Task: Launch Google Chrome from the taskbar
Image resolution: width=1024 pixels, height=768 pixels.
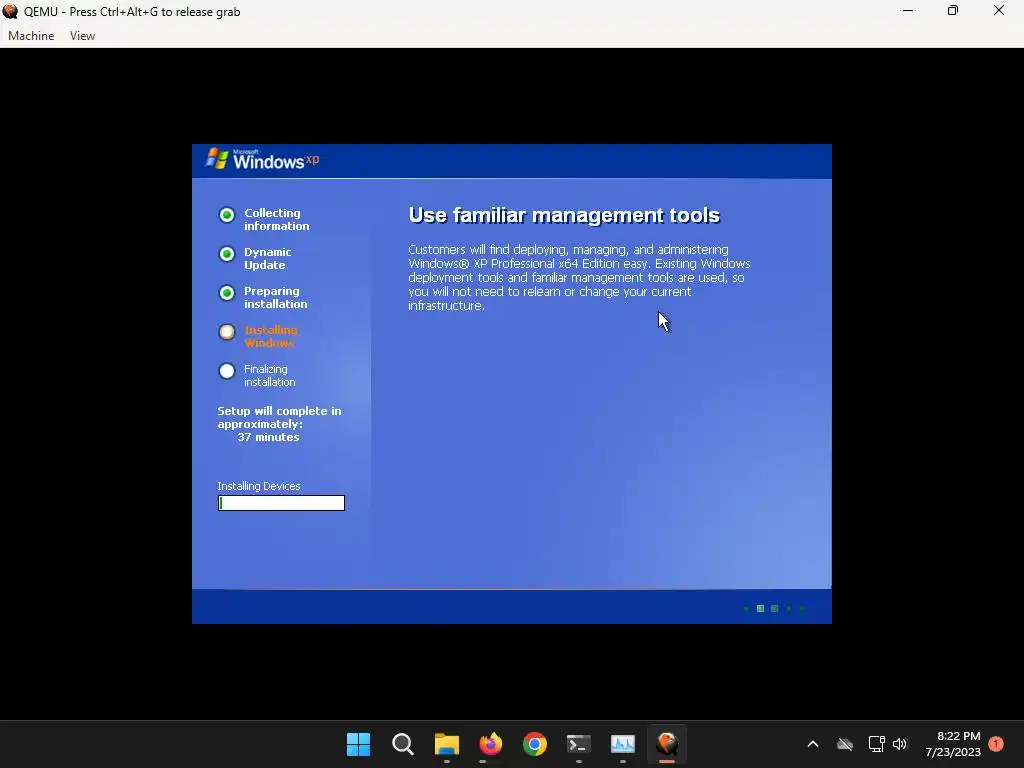Action: 535,744
